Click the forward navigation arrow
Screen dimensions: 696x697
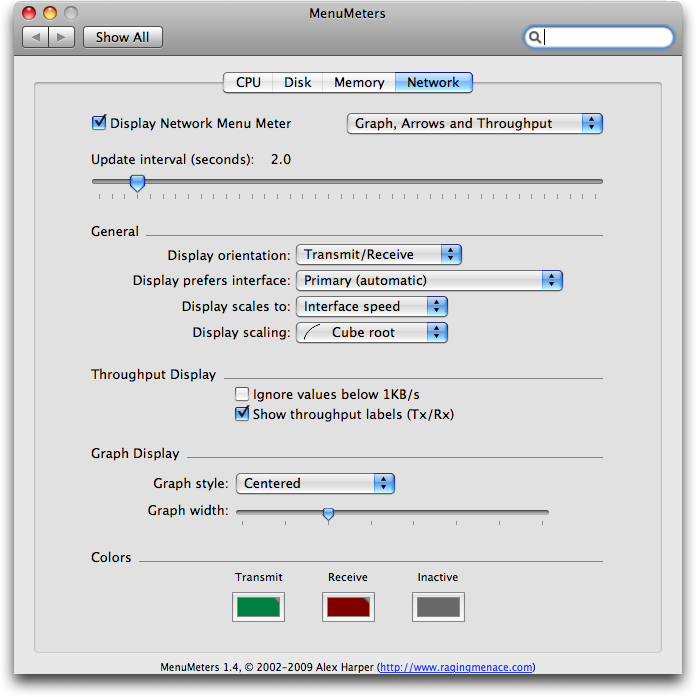61,37
